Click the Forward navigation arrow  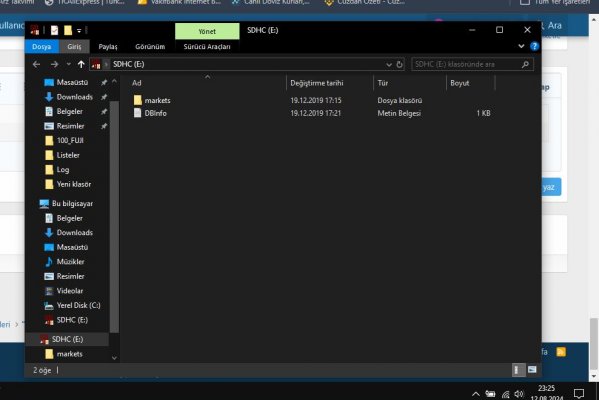click(55, 64)
